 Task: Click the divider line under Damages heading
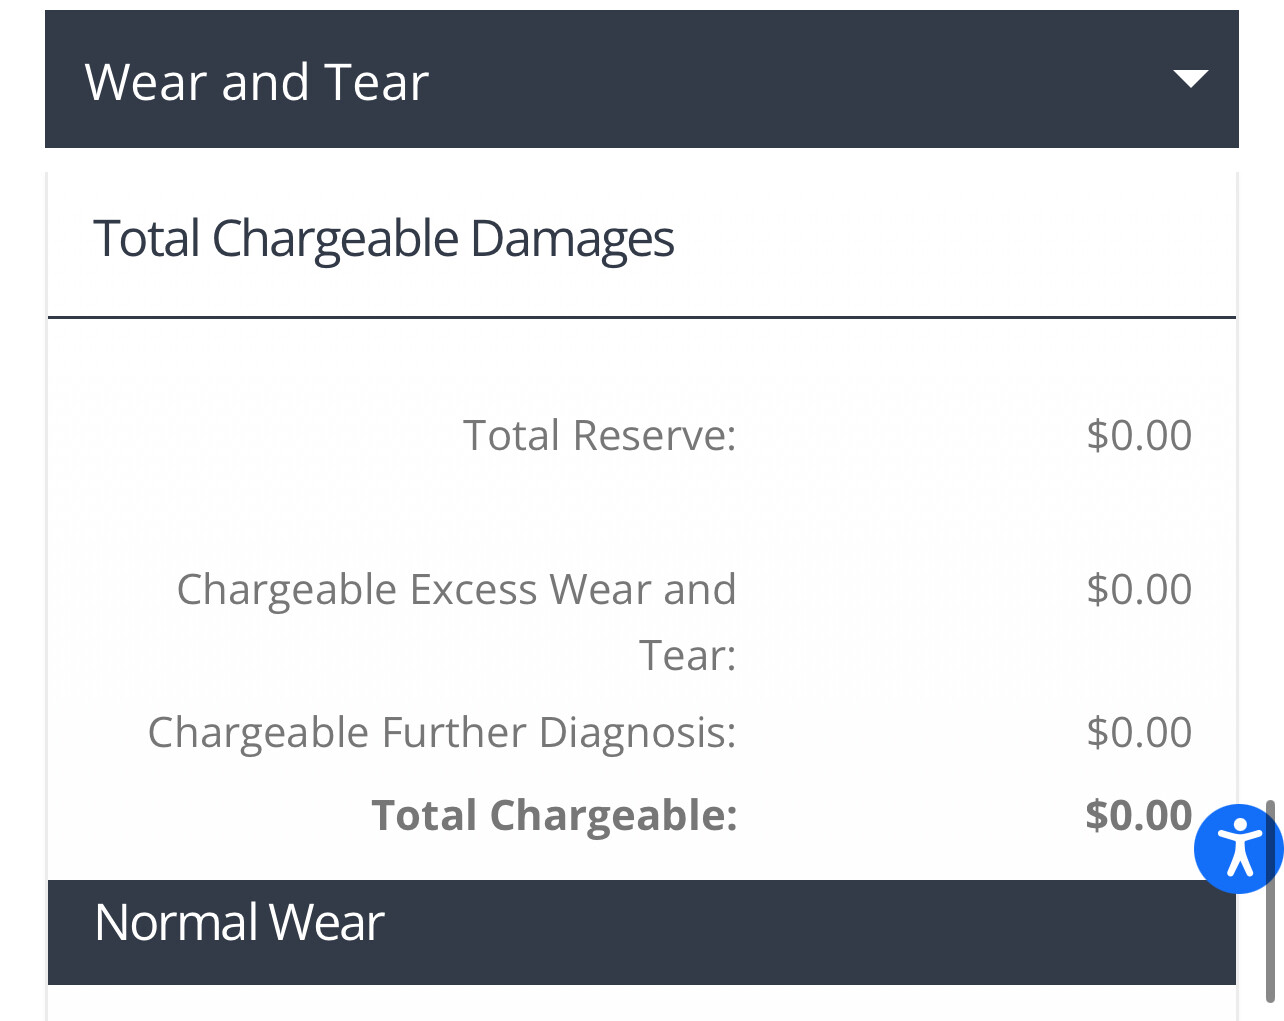(x=642, y=317)
